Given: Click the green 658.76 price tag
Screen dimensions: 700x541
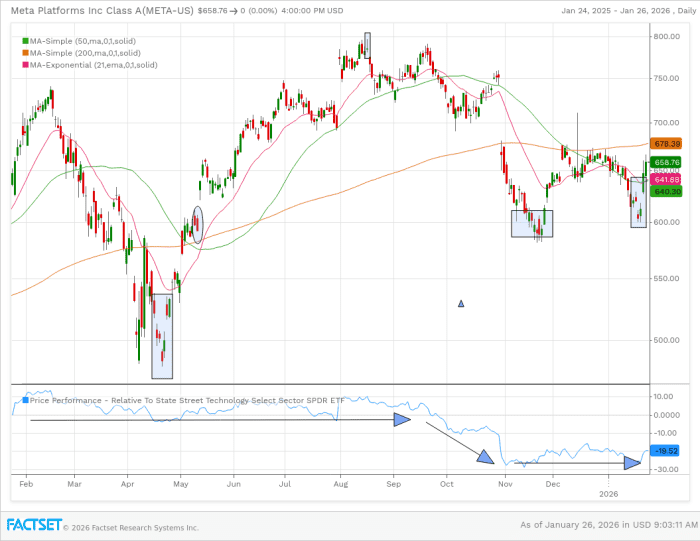Looking at the screenshot, I should coord(667,162).
